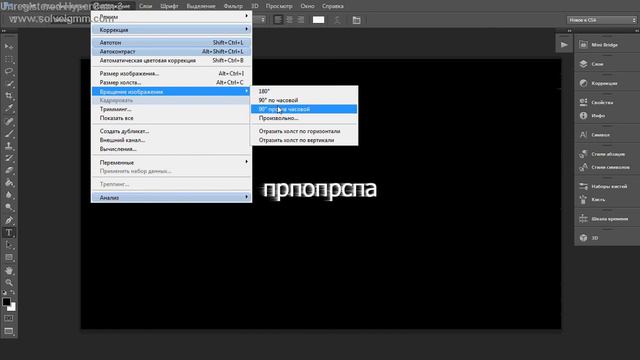Viewport: 640px width, 360px height.
Task: Click the Actions play button panel icon
Action: click(x=564, y=44)
